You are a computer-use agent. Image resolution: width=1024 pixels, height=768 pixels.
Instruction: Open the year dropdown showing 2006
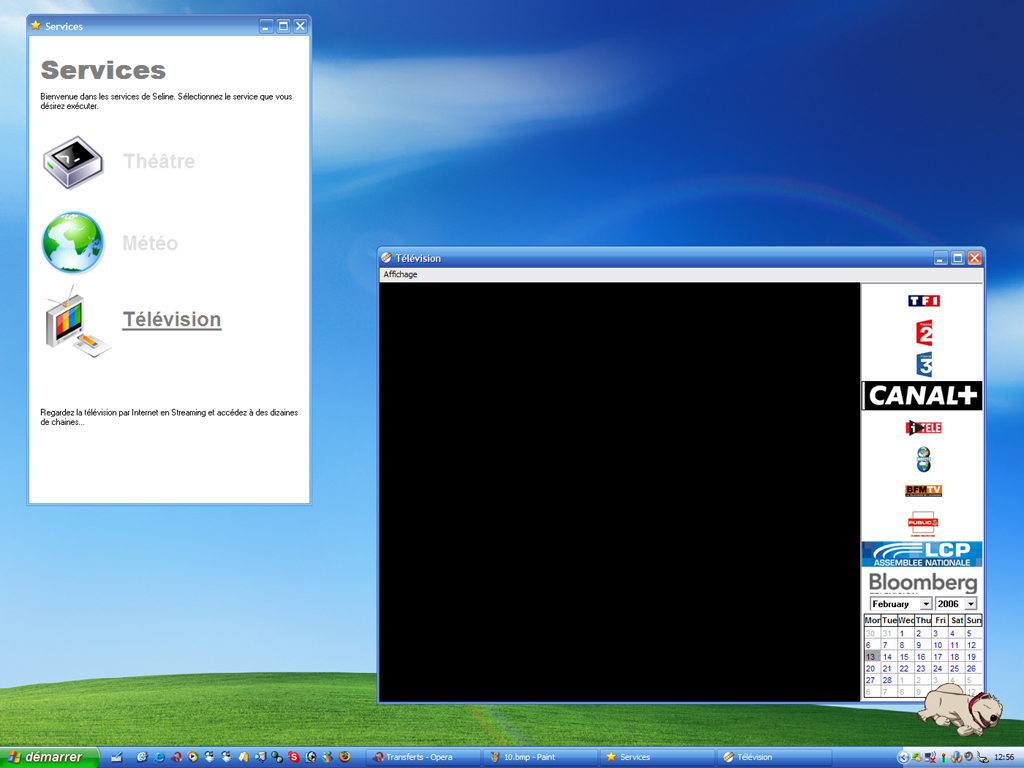tap(956, 604)
